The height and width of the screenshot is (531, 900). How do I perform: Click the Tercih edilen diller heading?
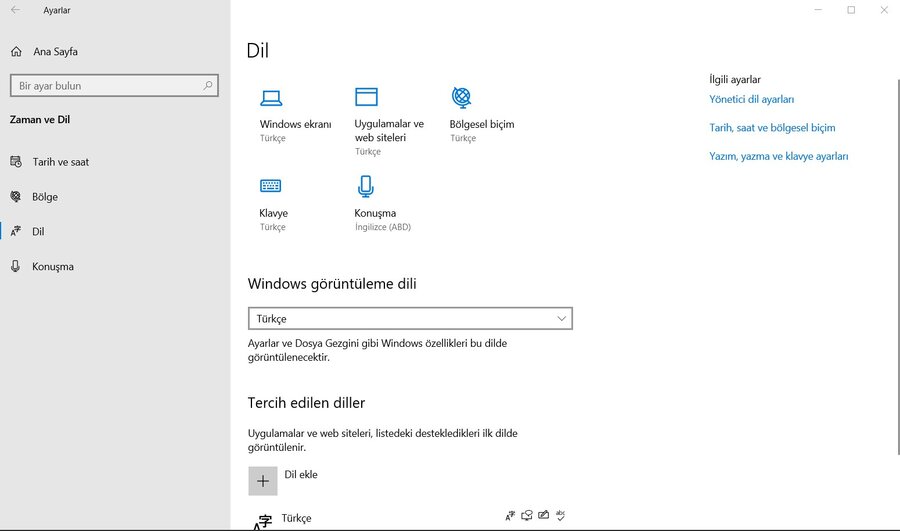[x=307, y=403]
